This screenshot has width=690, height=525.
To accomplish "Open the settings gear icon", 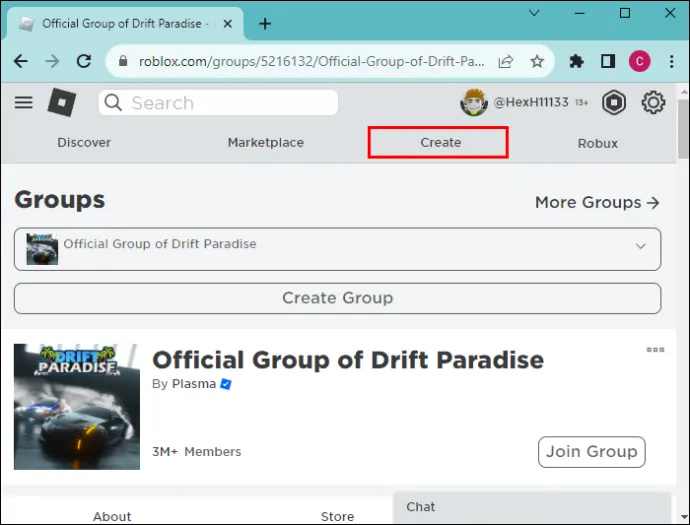I will (x=653, y=103).
